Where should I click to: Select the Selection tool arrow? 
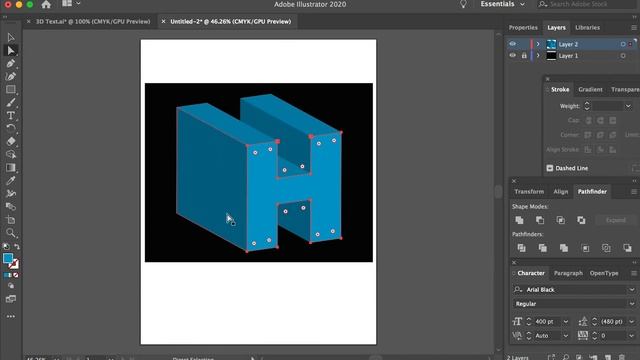tap(11, 38)
